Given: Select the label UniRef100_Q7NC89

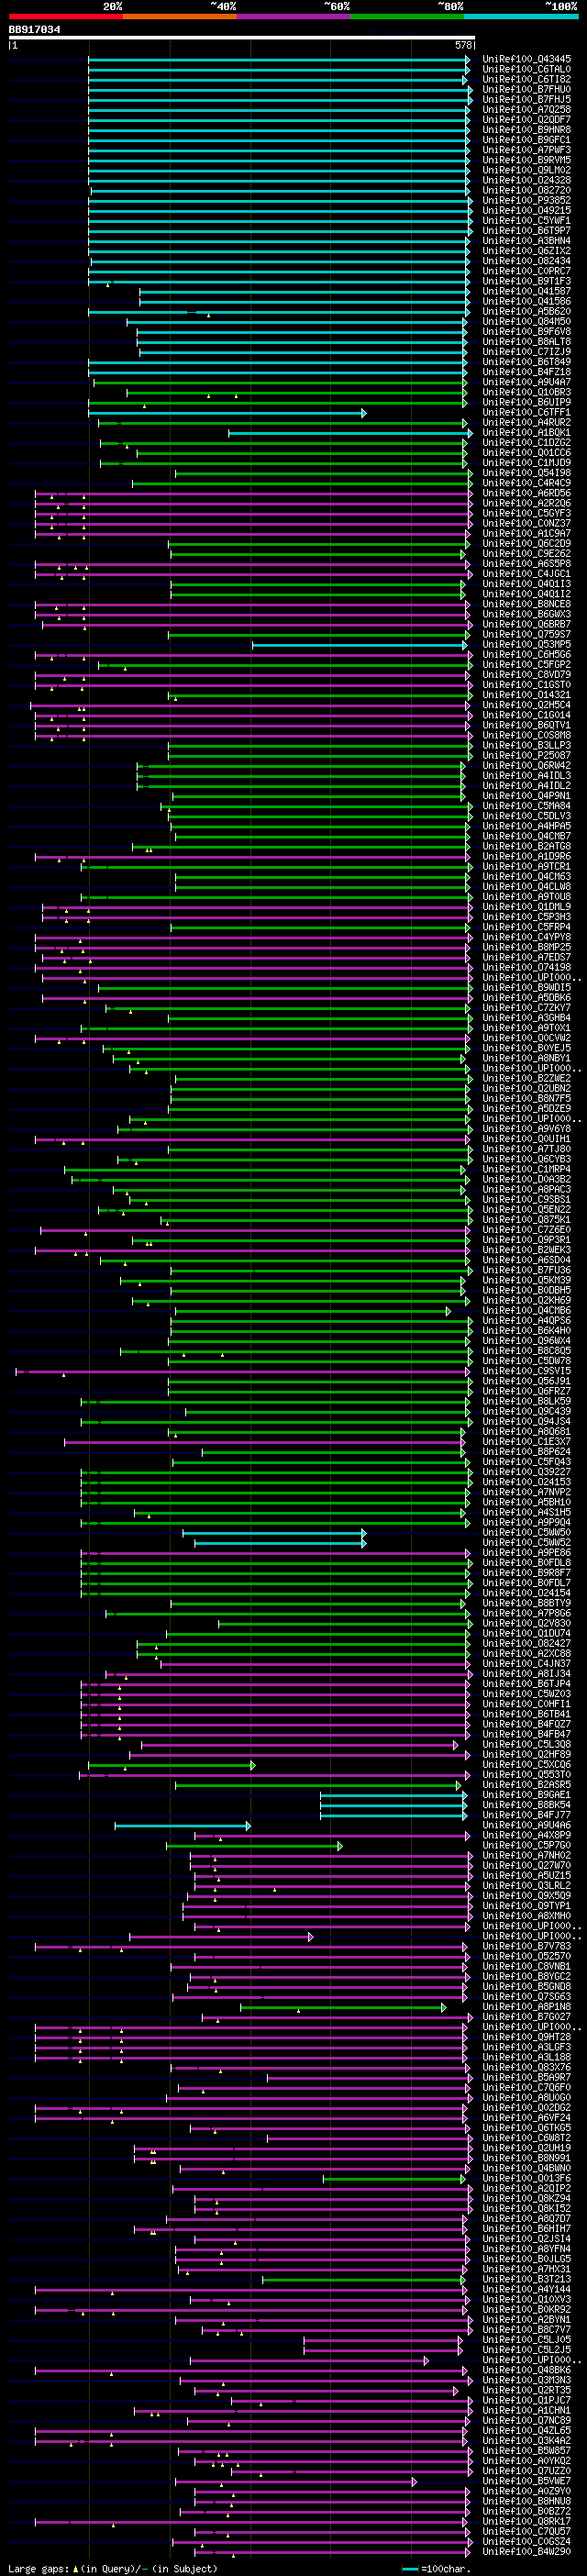Looking at the screenshot, I should pos(527,2420).
